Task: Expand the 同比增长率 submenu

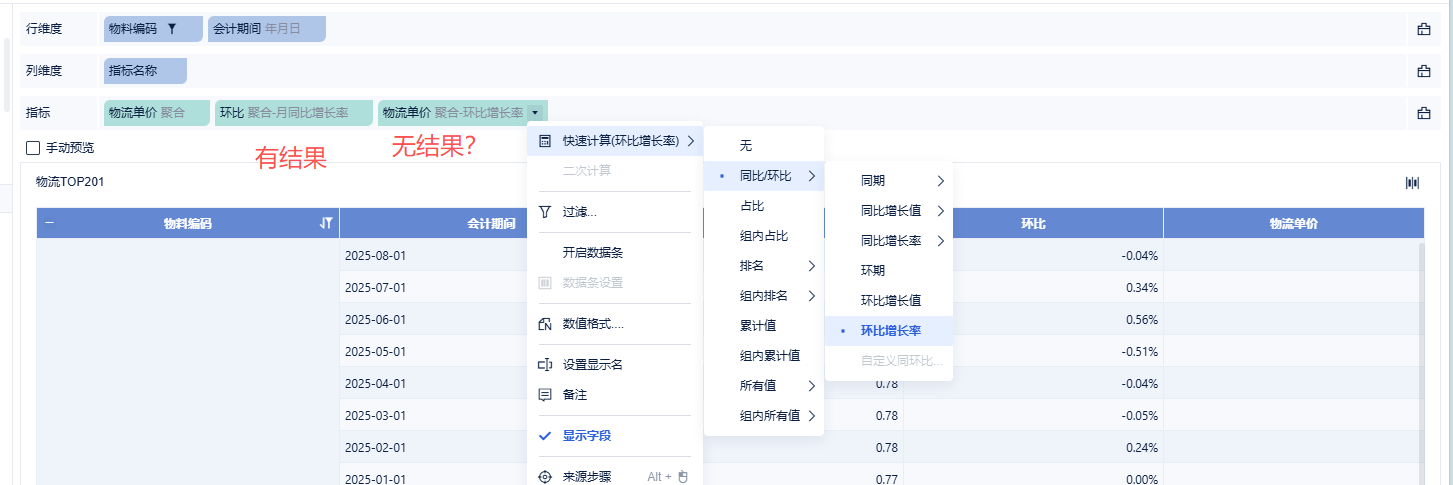Action: [x=904, y=241]
